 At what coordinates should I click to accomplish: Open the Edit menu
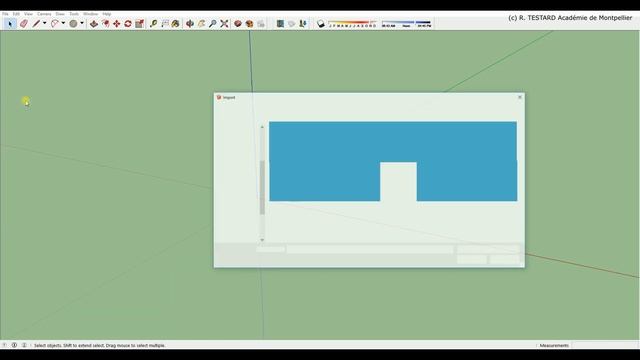[x=16, y=14]
